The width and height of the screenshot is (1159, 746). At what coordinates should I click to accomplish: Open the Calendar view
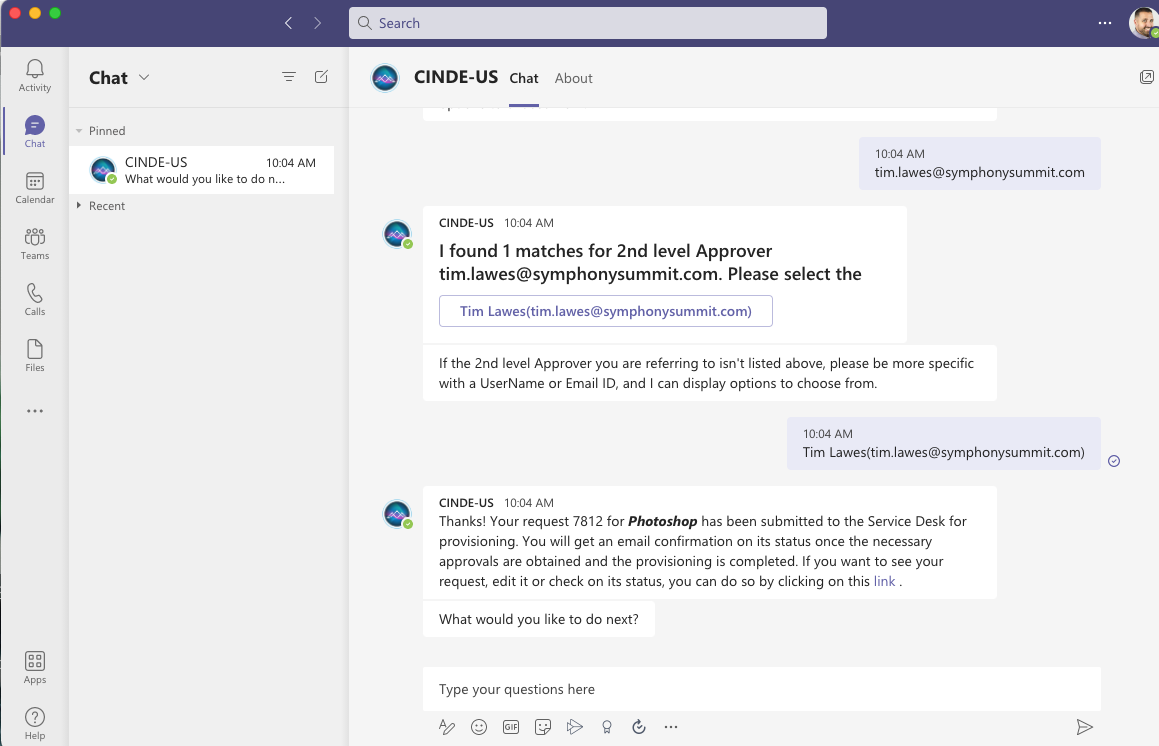[35, 188]
